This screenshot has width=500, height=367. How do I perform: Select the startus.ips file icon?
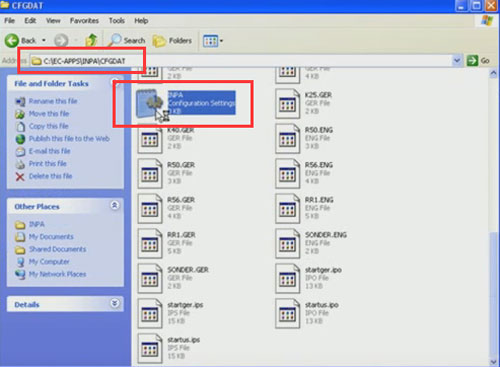click(x=150, y=349)
